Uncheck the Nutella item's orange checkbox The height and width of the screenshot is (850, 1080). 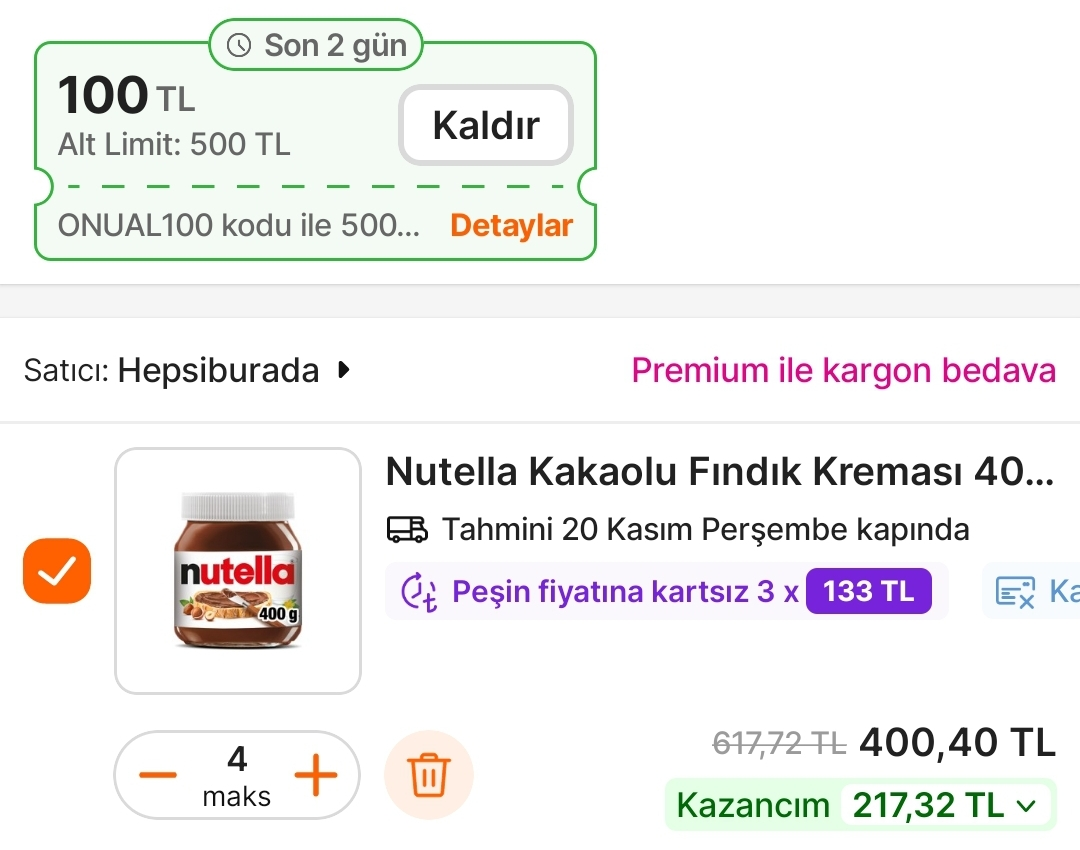[x=57, y=571]
